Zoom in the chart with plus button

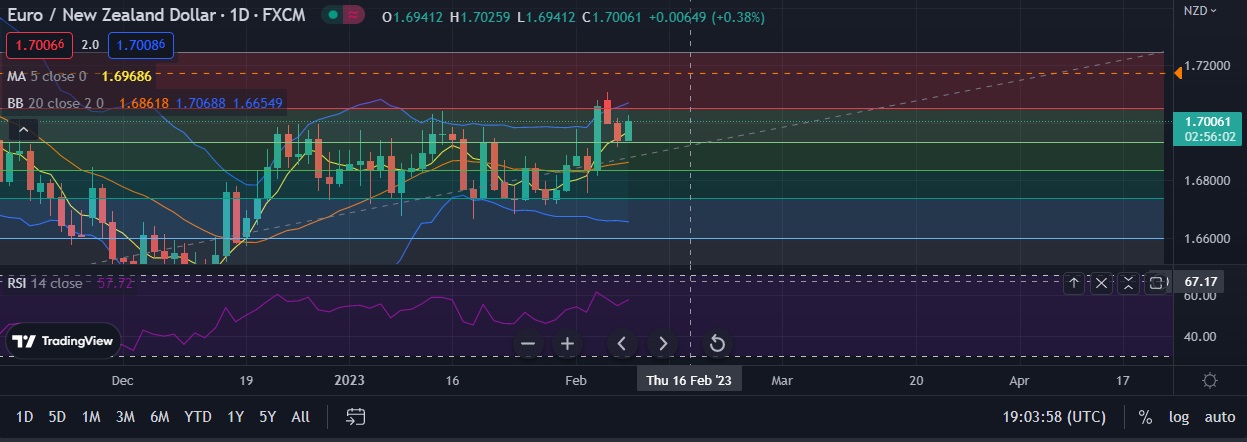[567, 344]
